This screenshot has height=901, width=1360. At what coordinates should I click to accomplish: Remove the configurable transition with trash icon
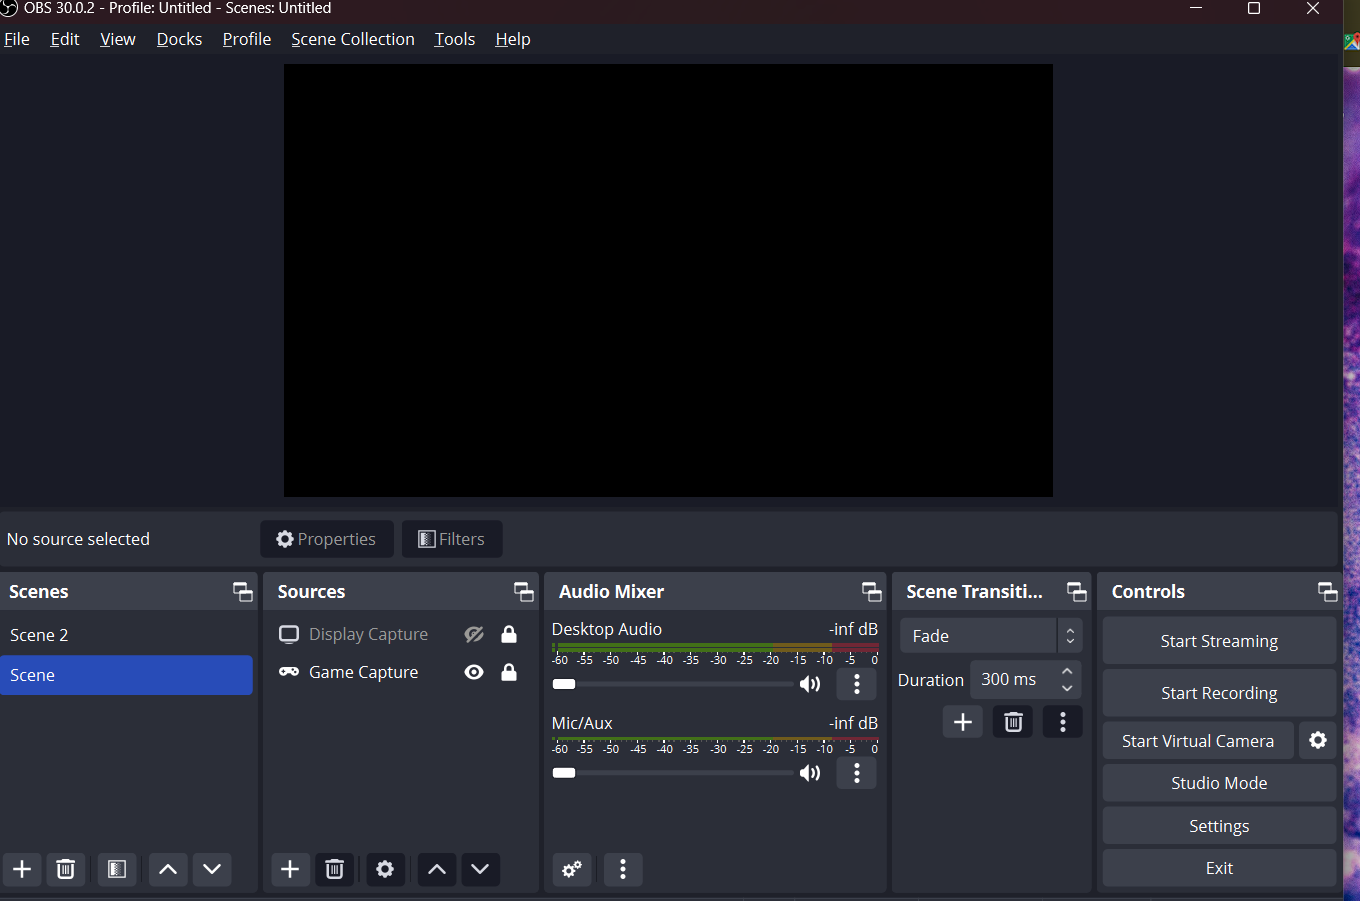point(1013,722)
